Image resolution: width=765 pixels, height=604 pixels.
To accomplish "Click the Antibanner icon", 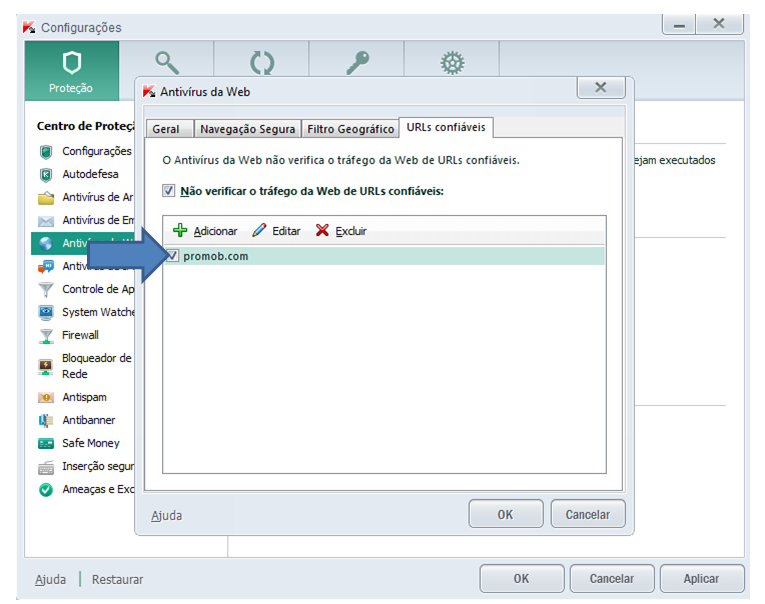I will coord(46,421).
